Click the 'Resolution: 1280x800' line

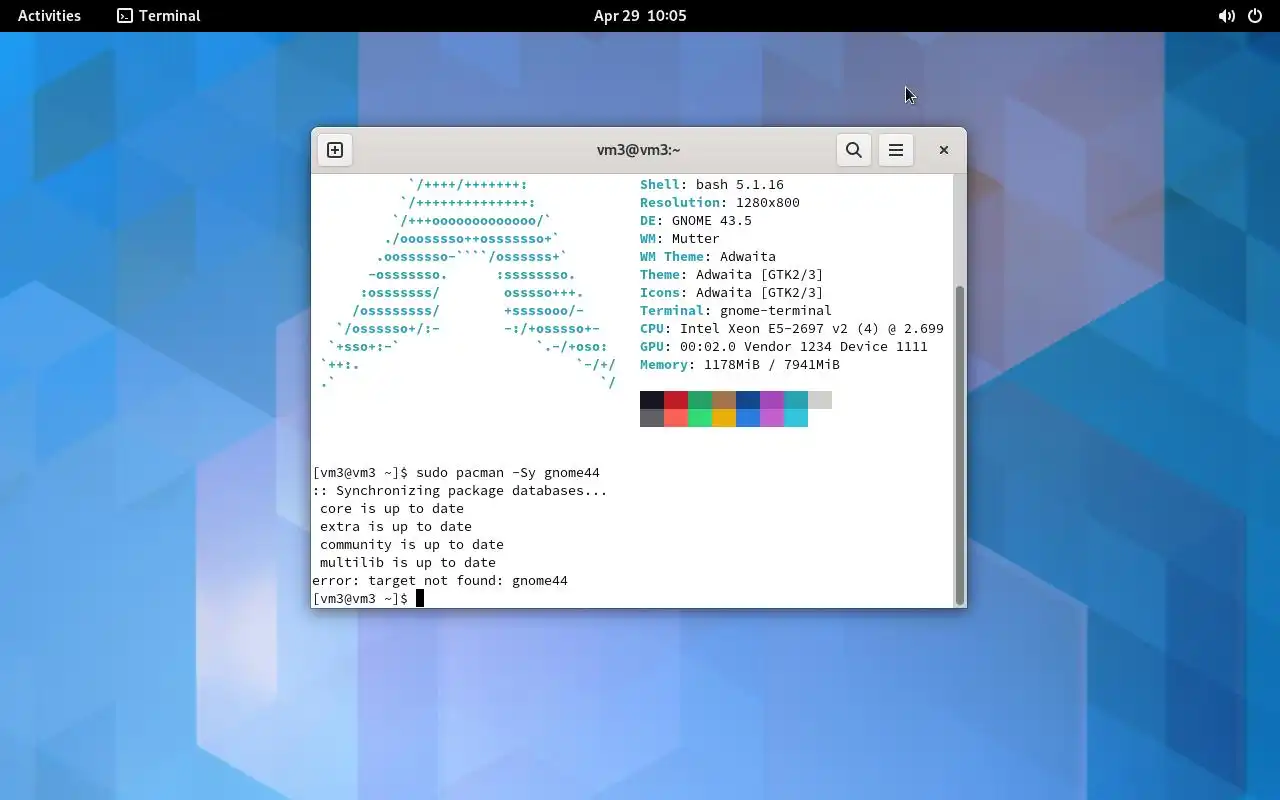coord(720,203)
